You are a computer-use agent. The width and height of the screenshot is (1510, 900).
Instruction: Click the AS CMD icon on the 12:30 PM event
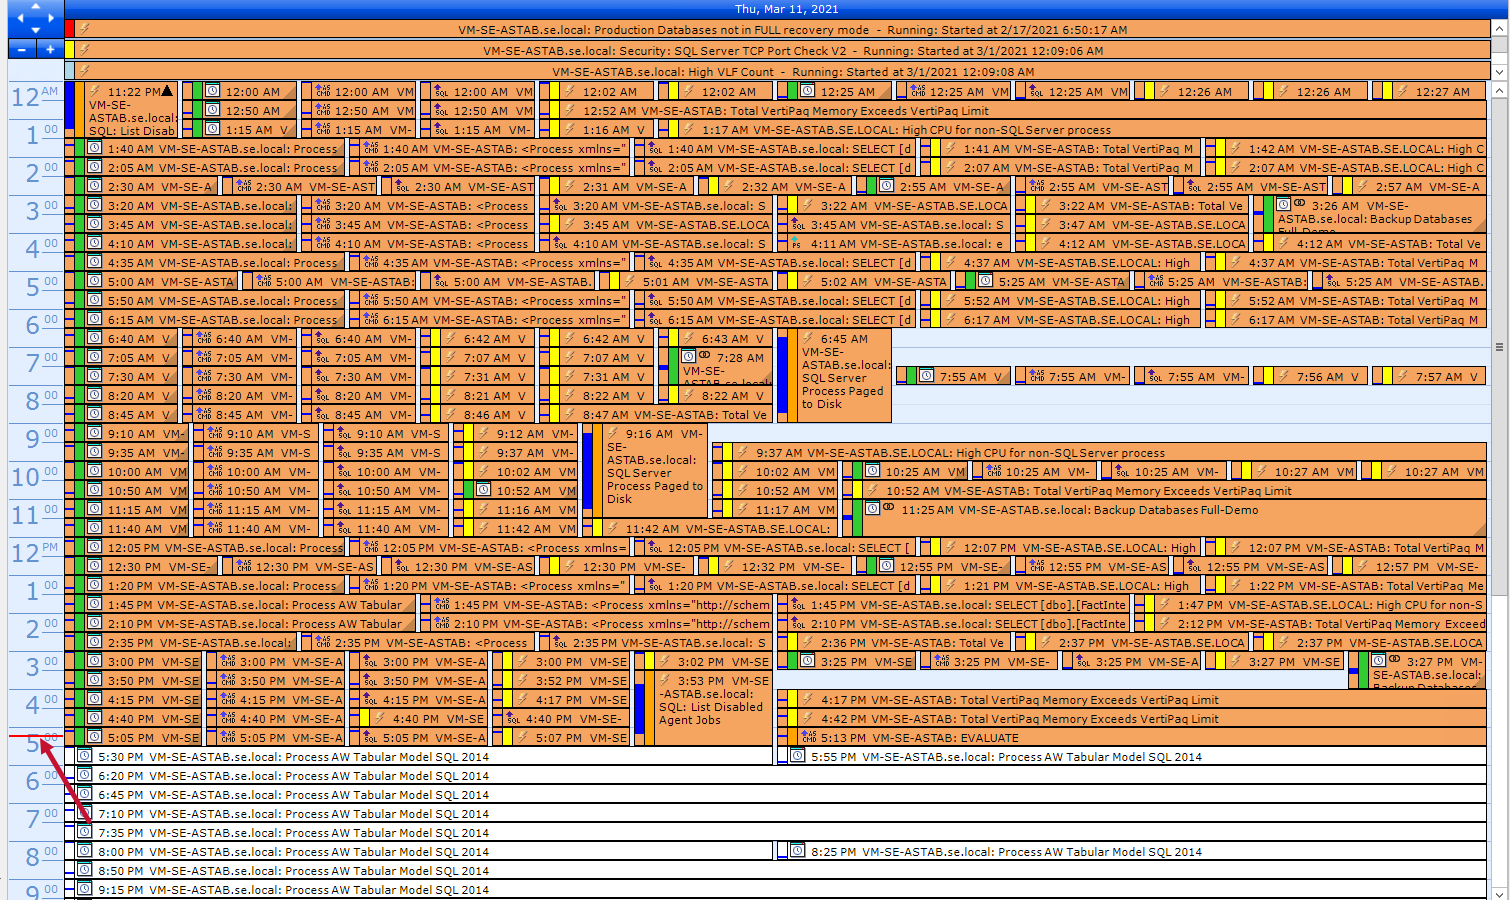(241, 565)
